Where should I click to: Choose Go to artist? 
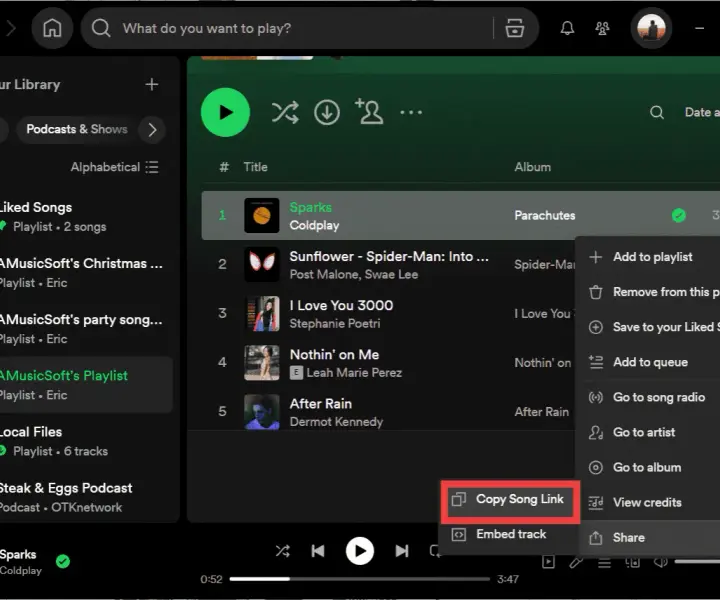(648, 432)
